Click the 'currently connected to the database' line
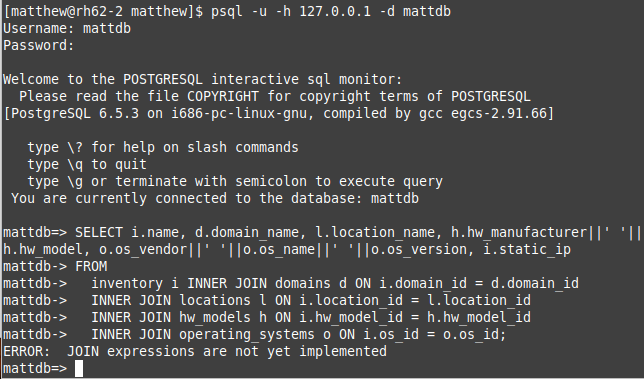 (x=215, y=198)
